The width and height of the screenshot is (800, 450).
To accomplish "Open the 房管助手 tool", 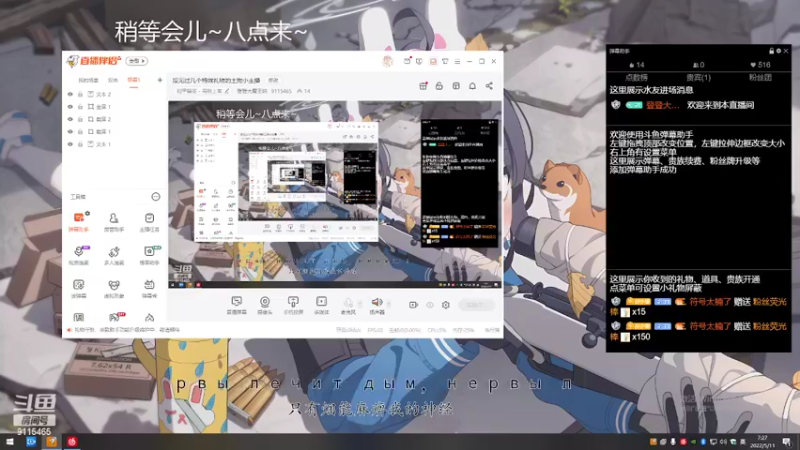I will pyautogui.click(x=114, y=222).
